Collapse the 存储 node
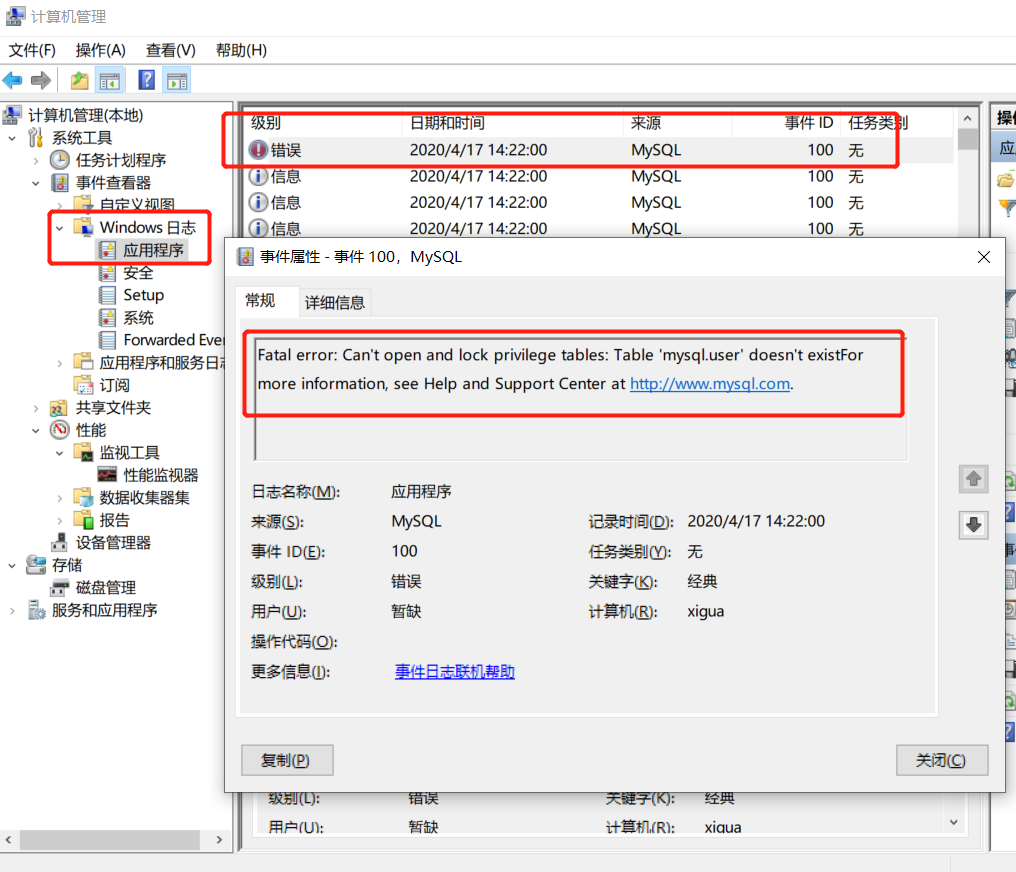The width and height of the screenshot is (1016, 872). tap(12, 566)
